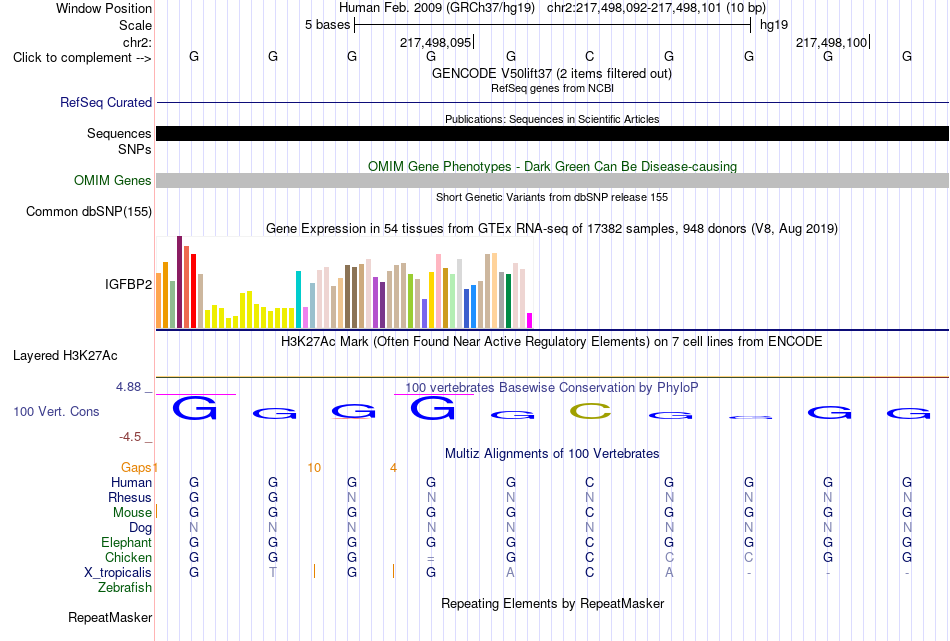
Task: Click the Zebrafish species label
Action: pos(125,588)
